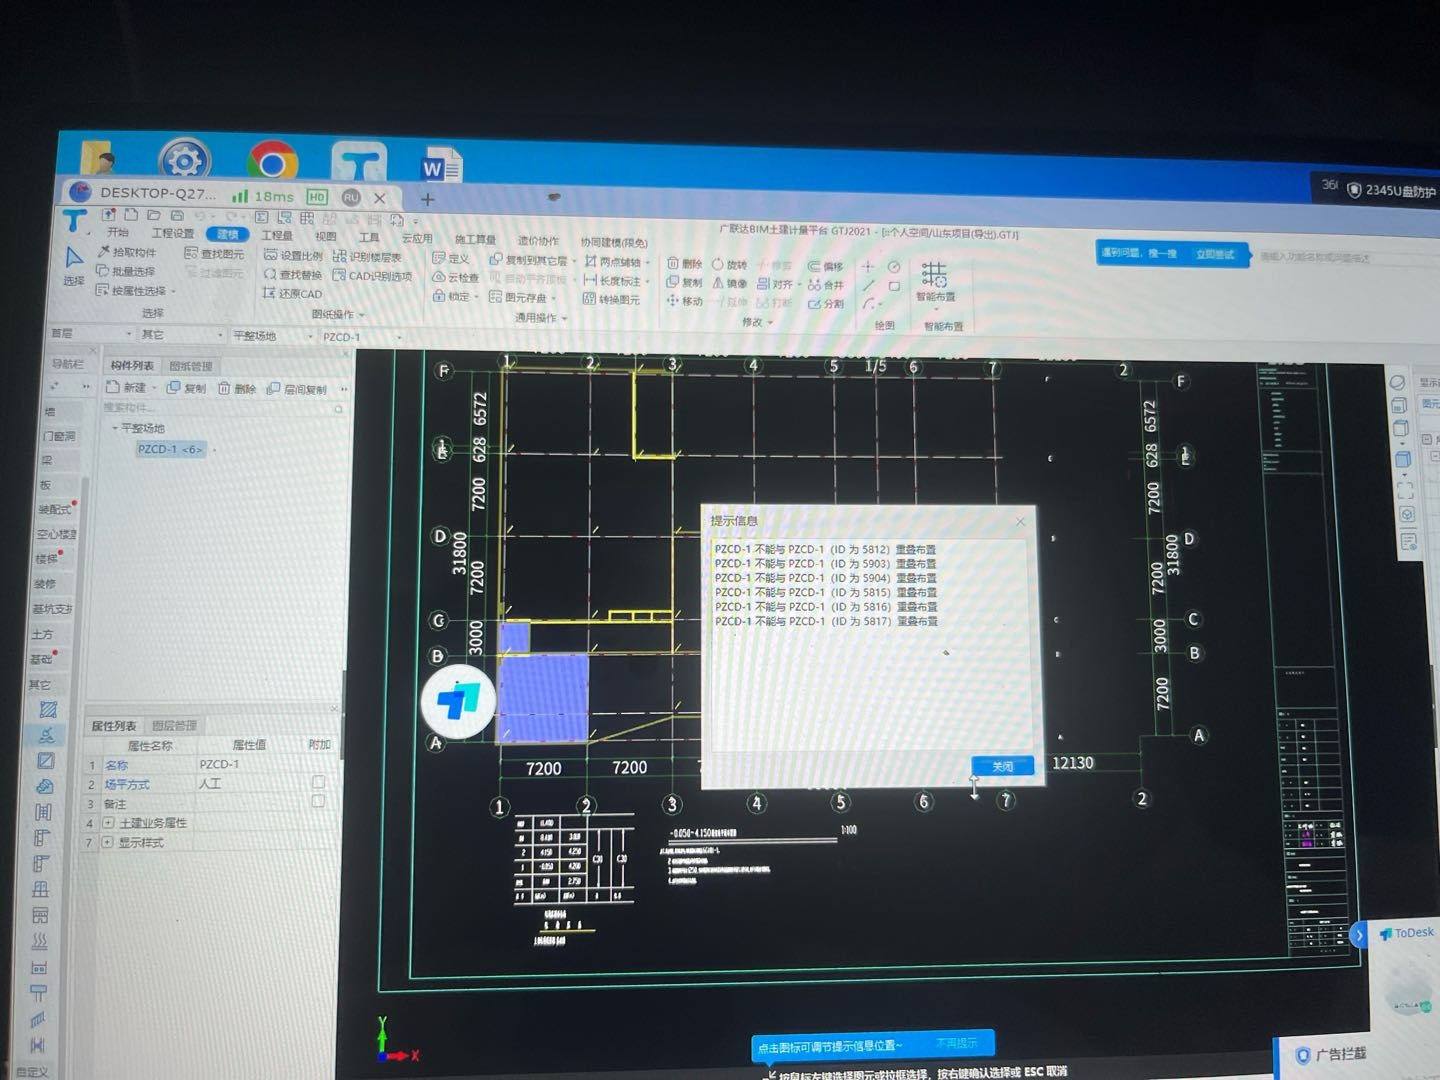
Task: Click the 搜索构件 search field
Action: [x=222, y=408]
